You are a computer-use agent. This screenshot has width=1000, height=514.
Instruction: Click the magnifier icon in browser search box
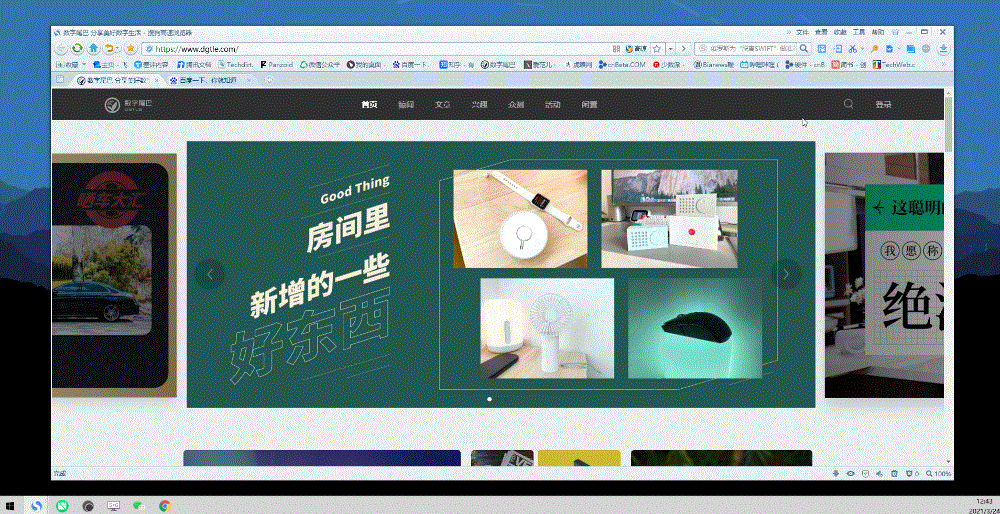point(804,48)
